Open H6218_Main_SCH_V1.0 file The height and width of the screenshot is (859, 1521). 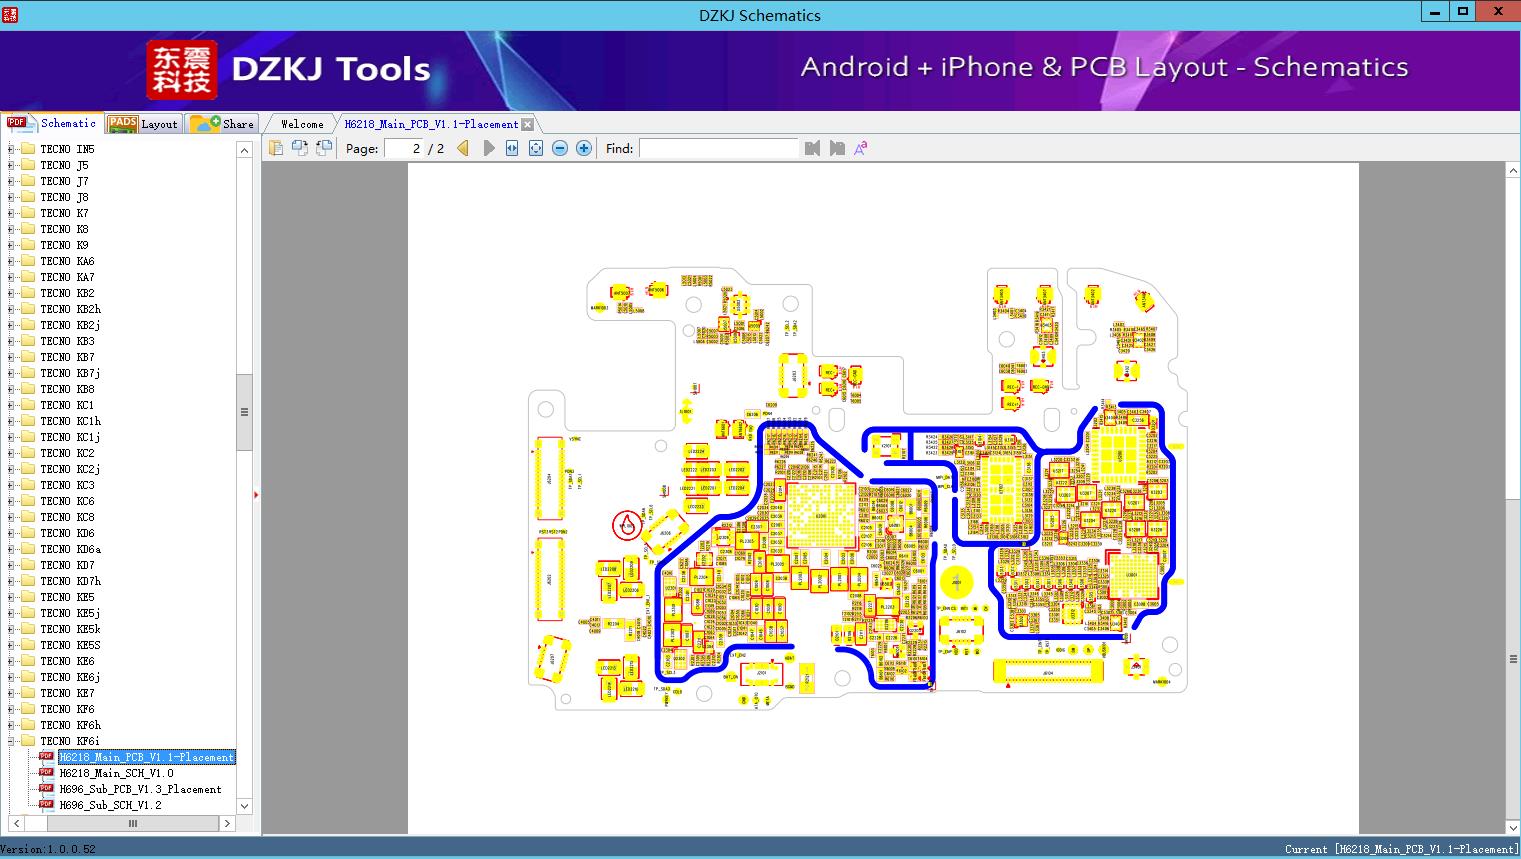click(x=116, y=773)
